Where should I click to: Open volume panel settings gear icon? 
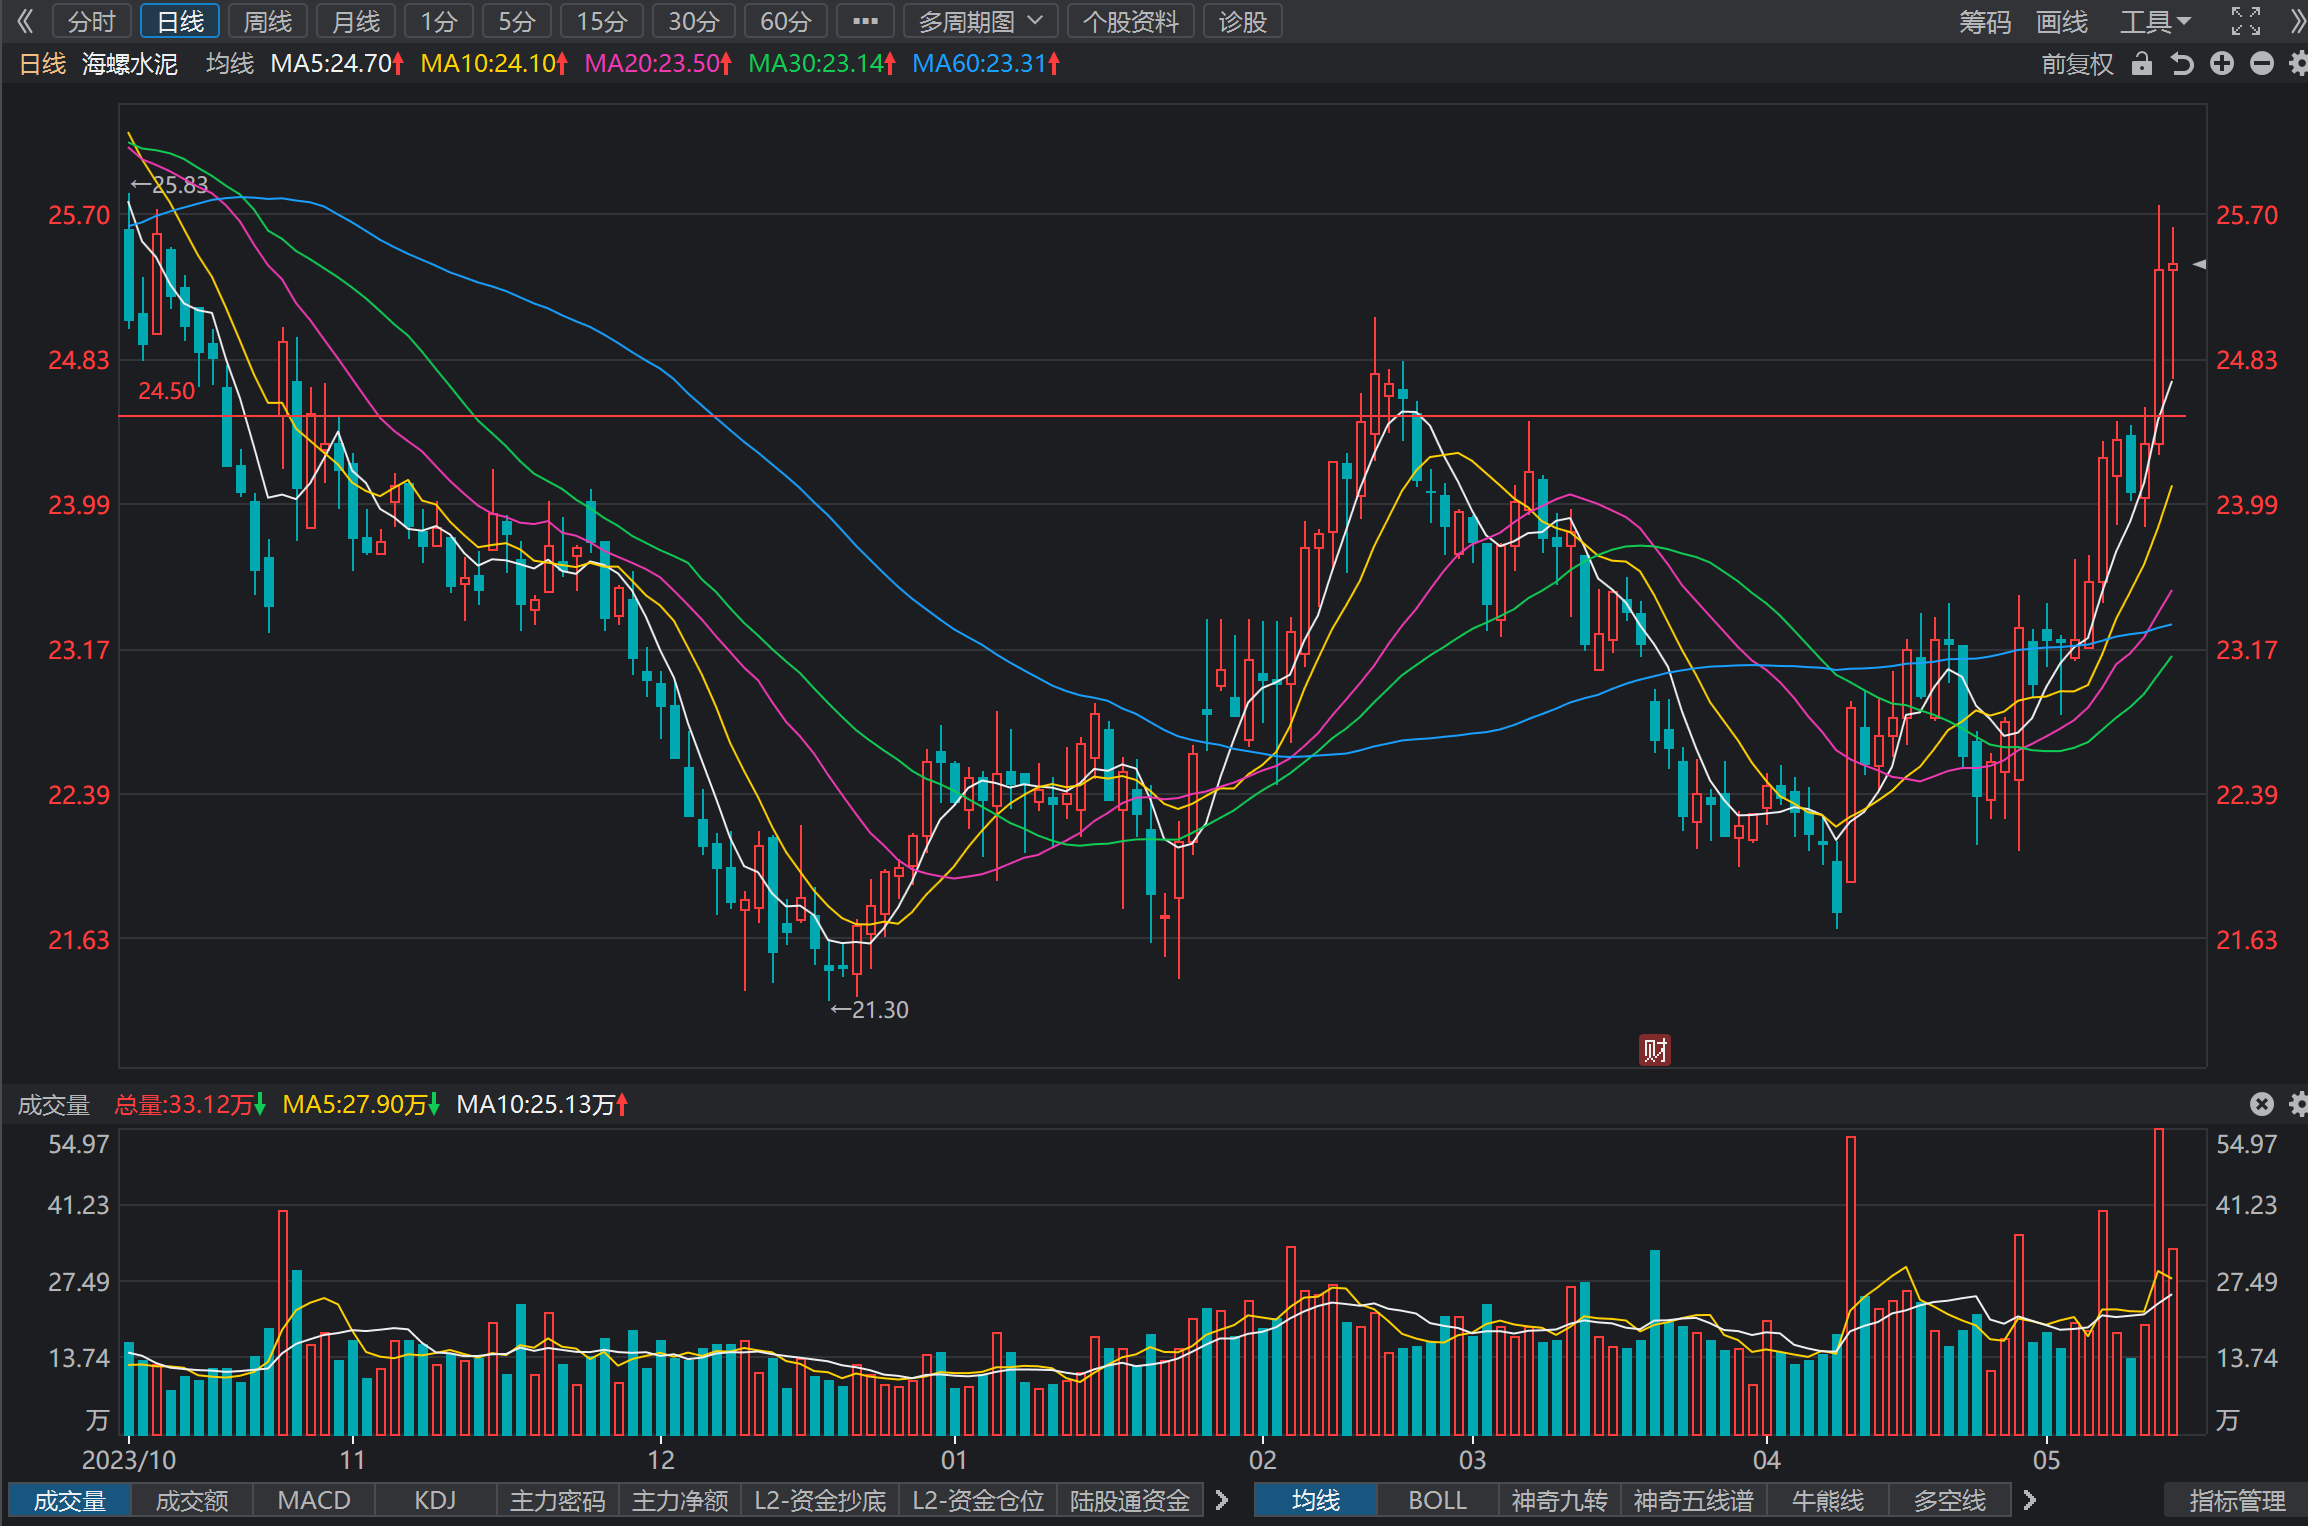(2298, 1104)
